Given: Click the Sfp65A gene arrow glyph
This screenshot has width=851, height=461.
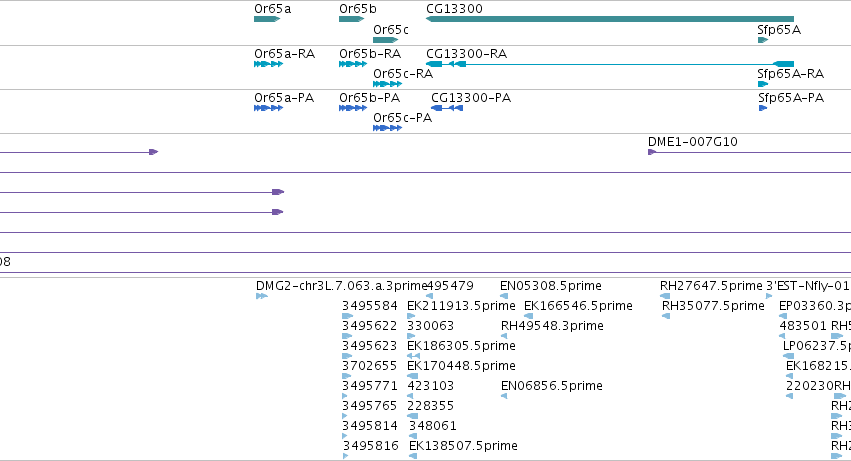Looking at the screenshot, I should pos(763,40).
